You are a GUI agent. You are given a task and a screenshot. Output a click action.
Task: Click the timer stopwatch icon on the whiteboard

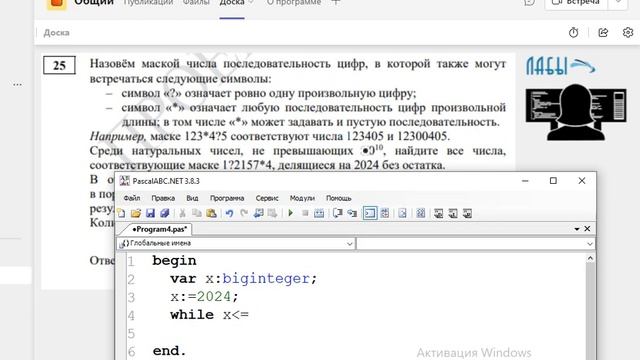(573, 33)
